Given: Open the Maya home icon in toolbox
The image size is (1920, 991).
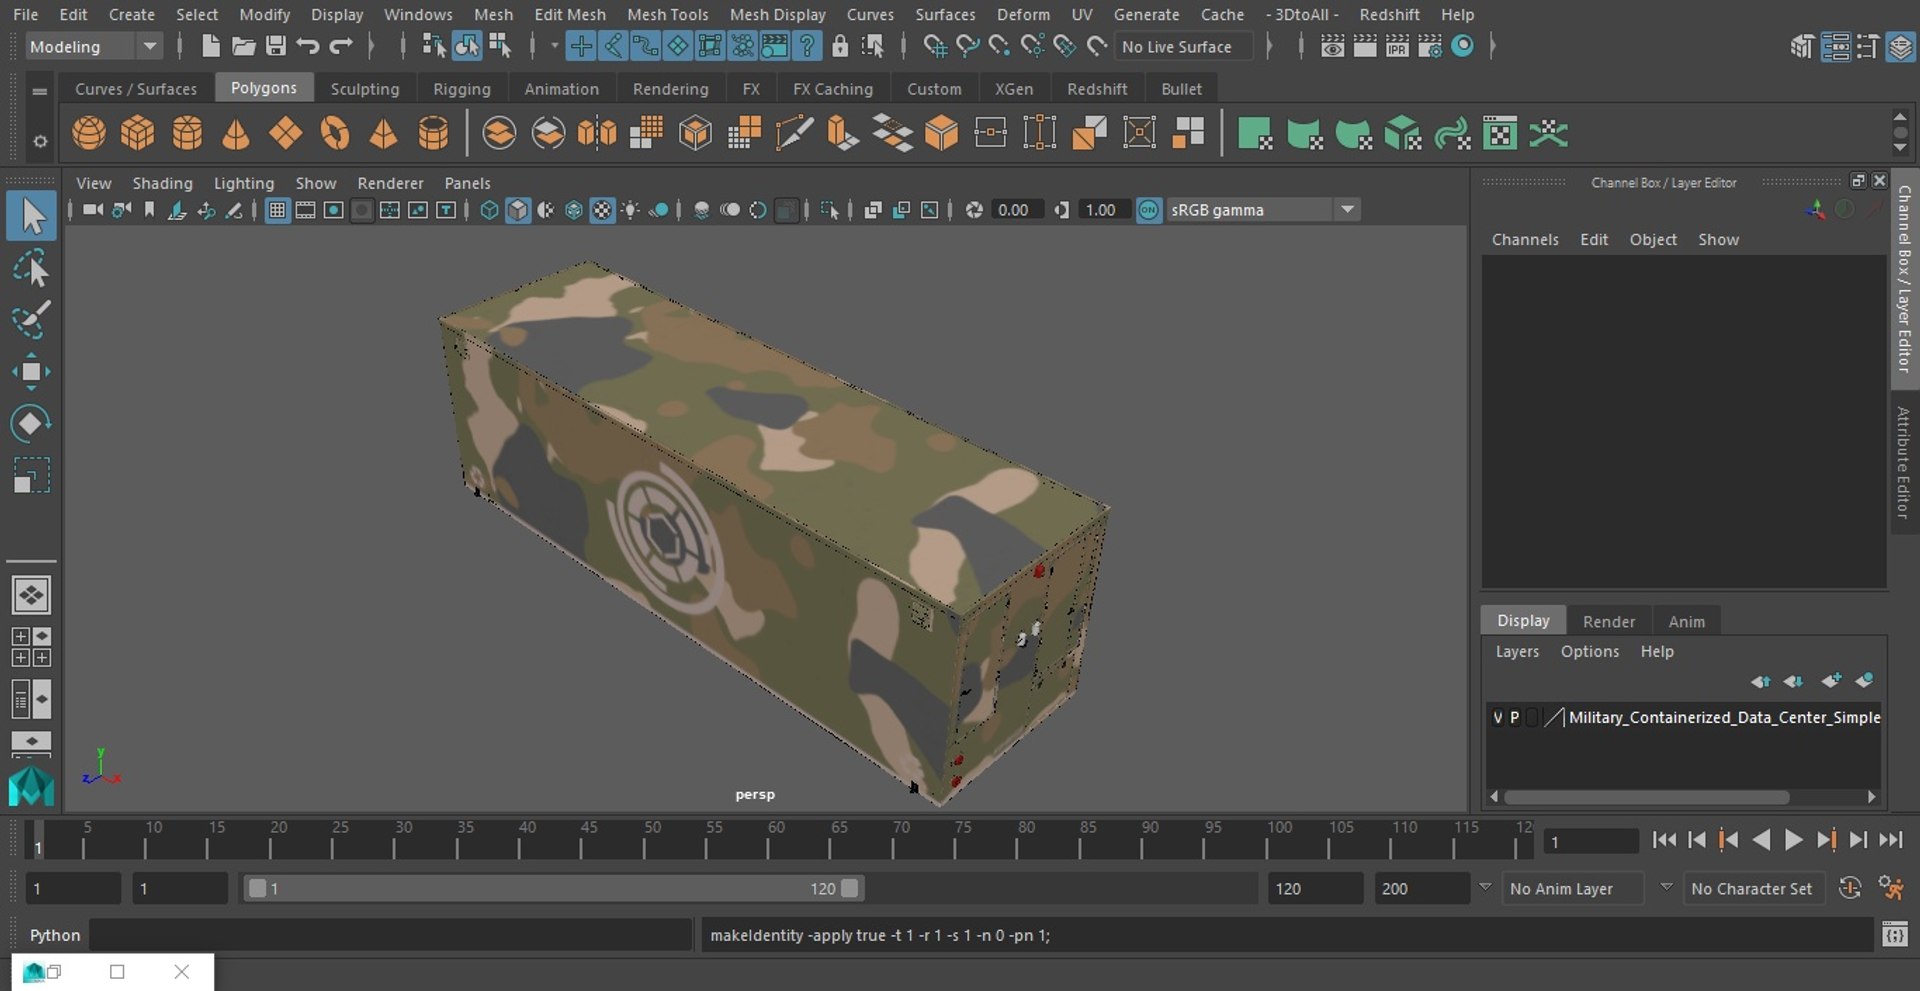Looking at the screenshot, I should (x=31, y=786).
